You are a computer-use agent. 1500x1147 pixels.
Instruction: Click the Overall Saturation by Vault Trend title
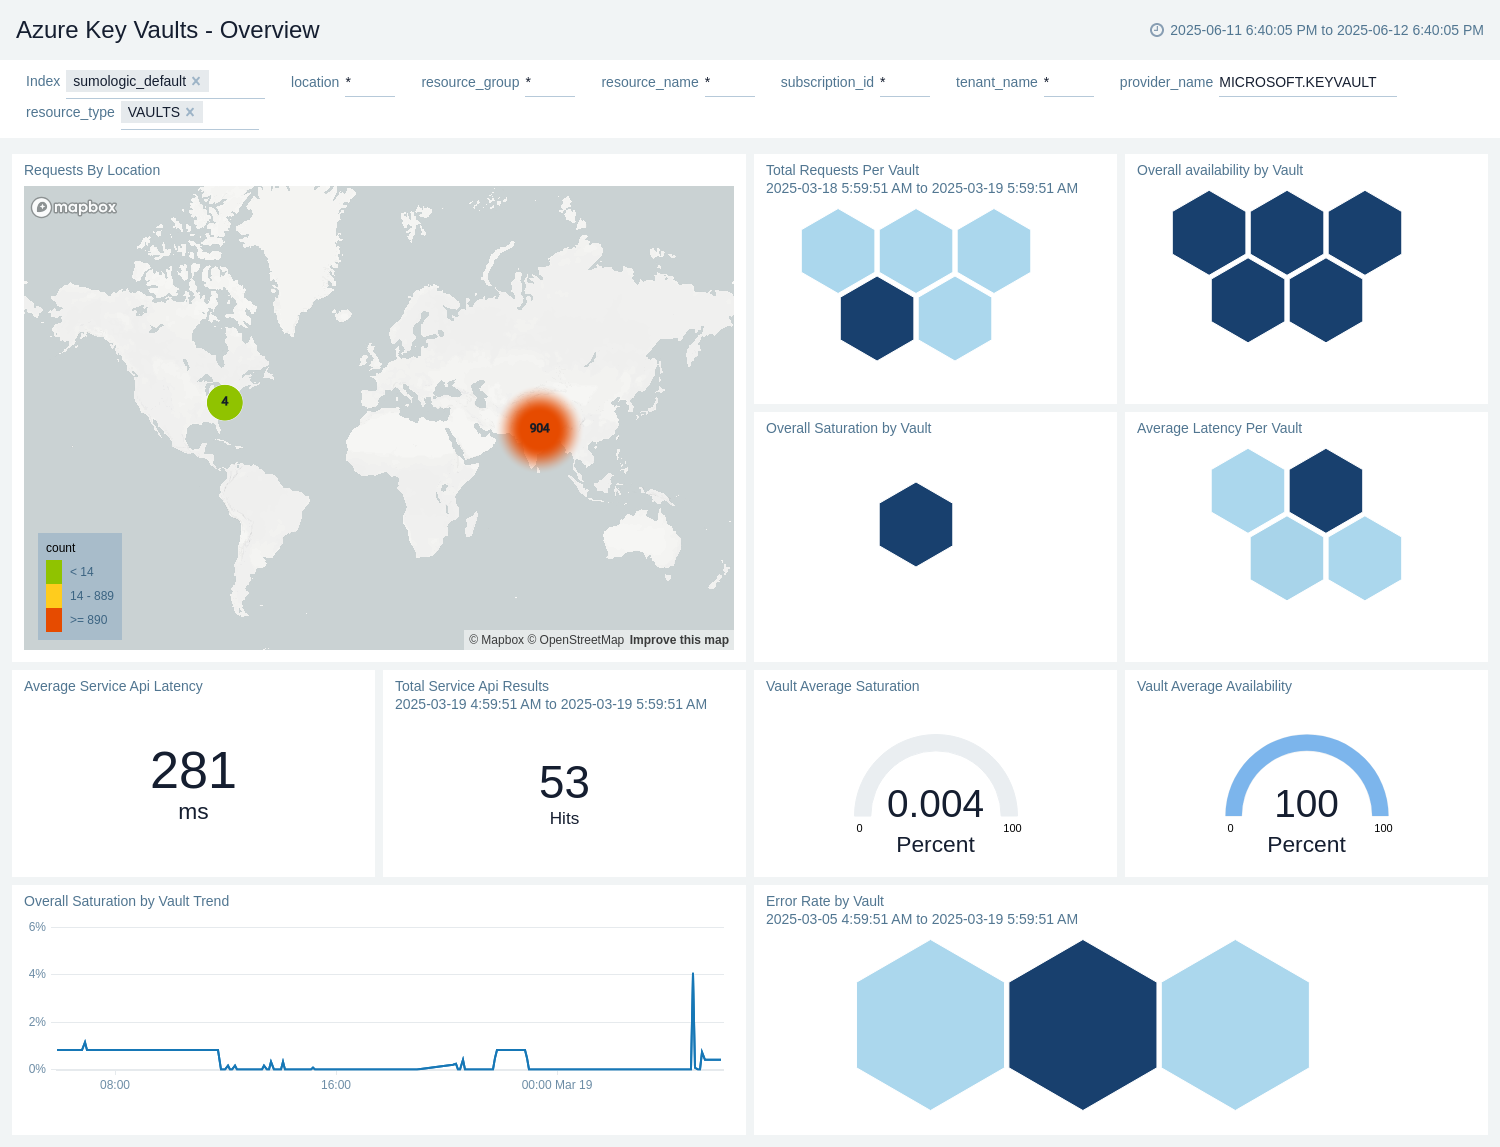(x=127, y=901)
